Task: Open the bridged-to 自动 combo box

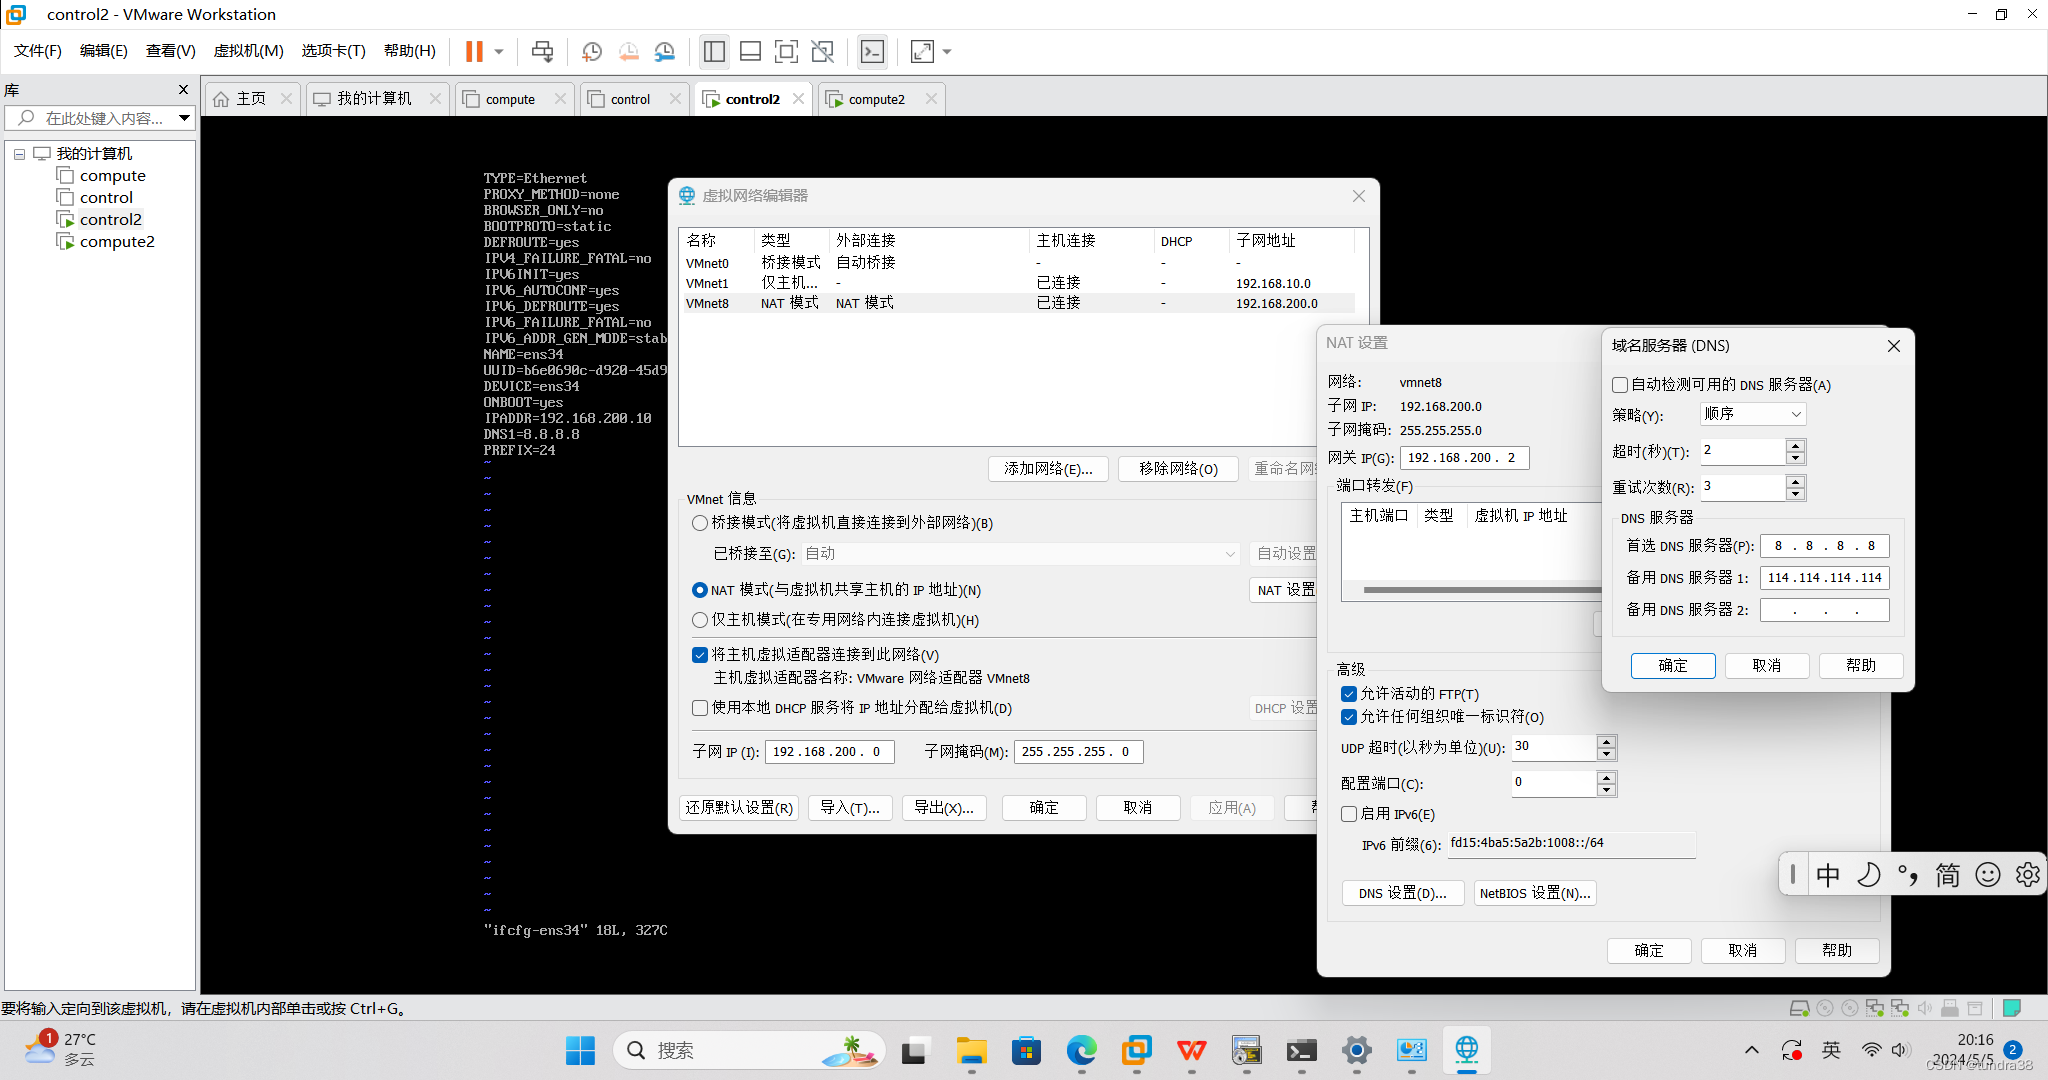Action: pos(1021,554)
